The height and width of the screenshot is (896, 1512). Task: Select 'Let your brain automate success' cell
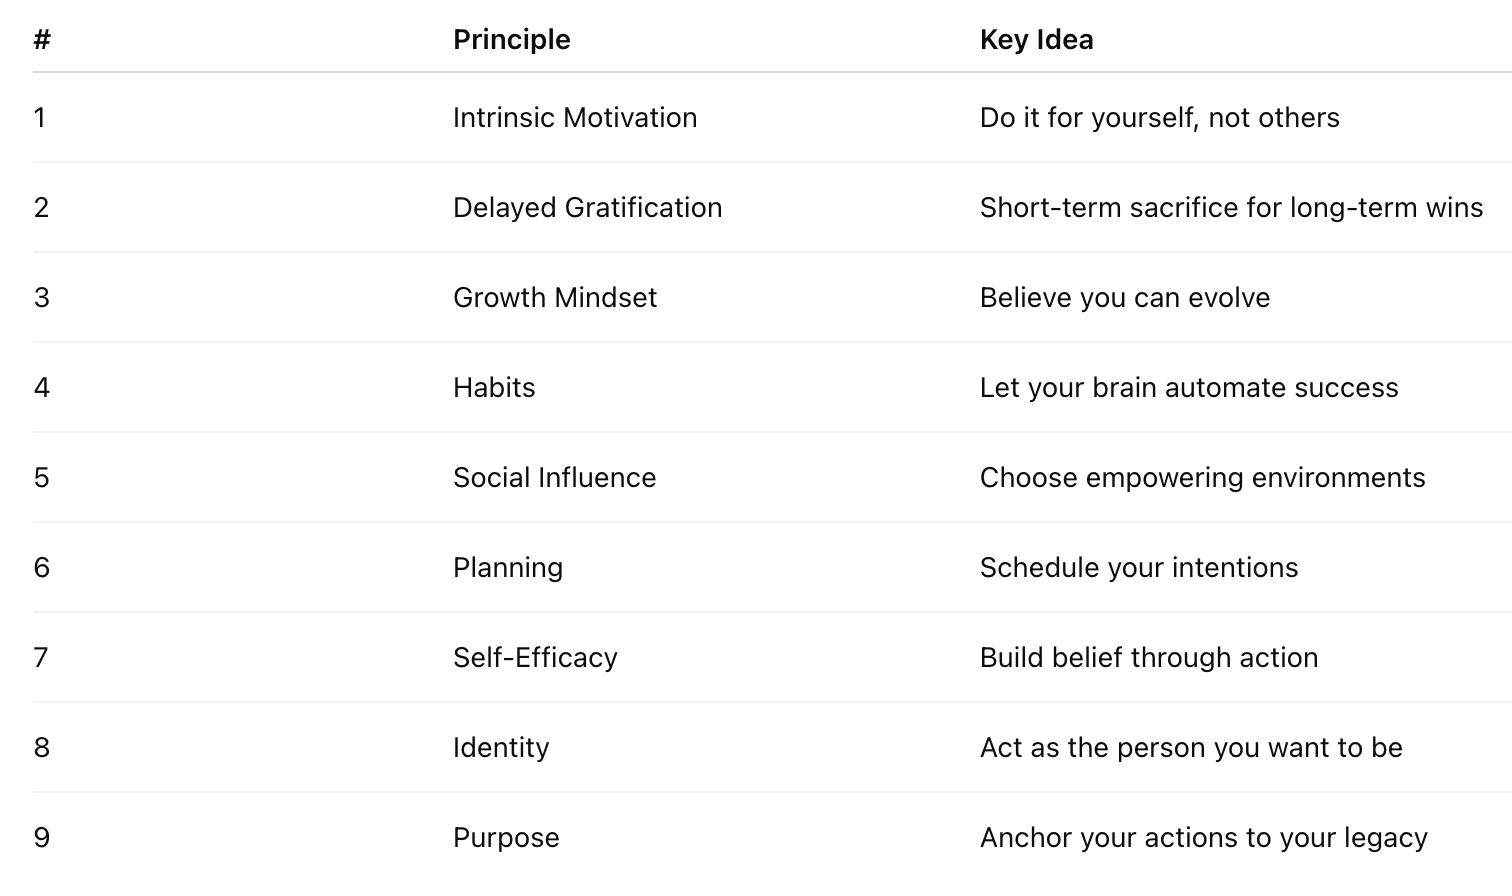(x=1189, y=387)
